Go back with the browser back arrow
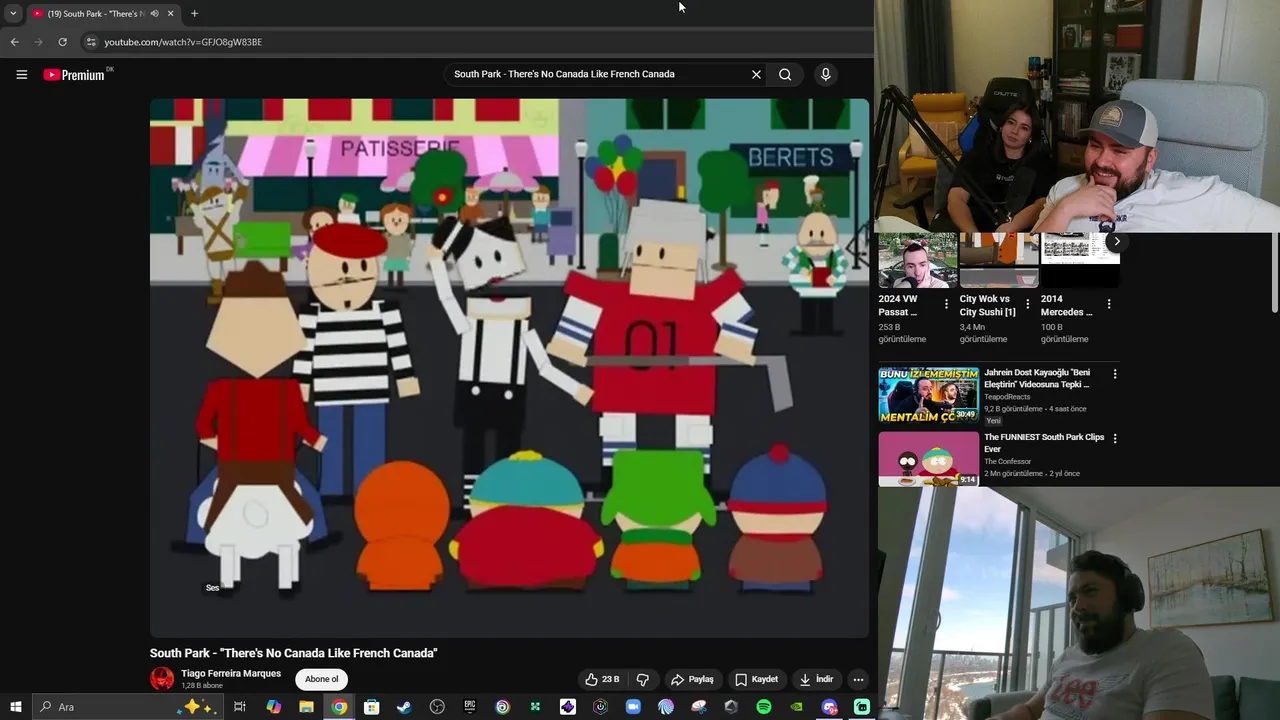The height and width of the screenshot is (720, 1280). (14, 42)
